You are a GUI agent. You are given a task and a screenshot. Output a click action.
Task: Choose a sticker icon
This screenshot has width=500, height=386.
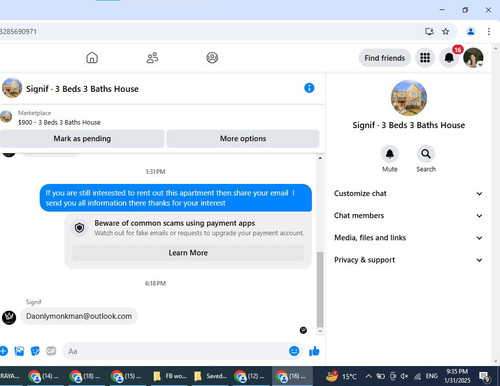(35, 351)
